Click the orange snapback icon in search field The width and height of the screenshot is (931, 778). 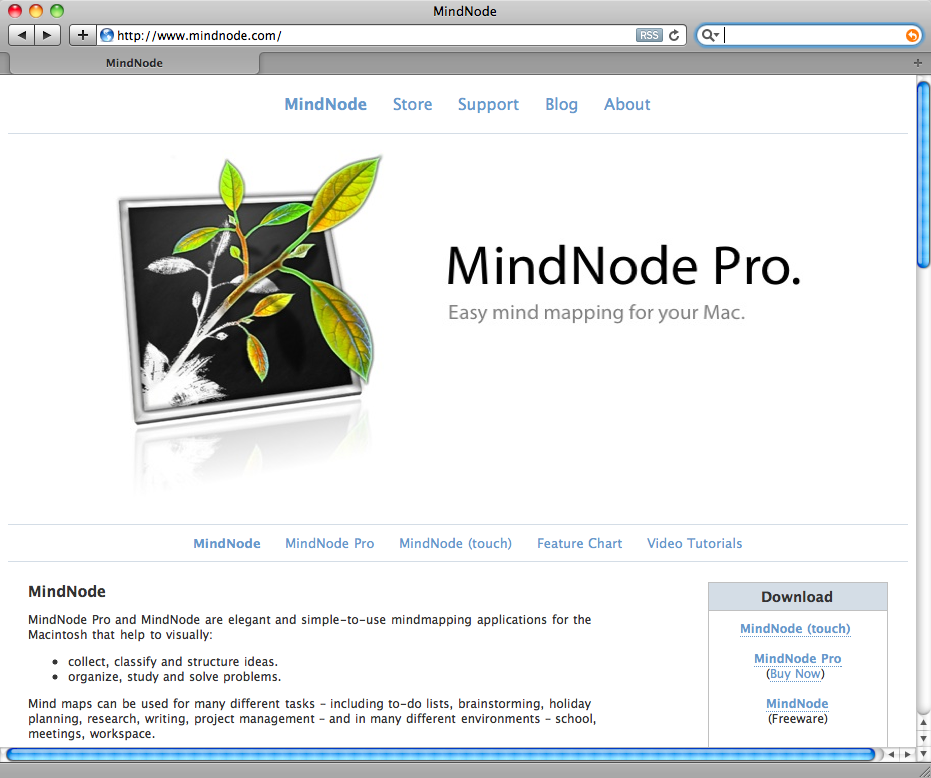coord(911,36)
